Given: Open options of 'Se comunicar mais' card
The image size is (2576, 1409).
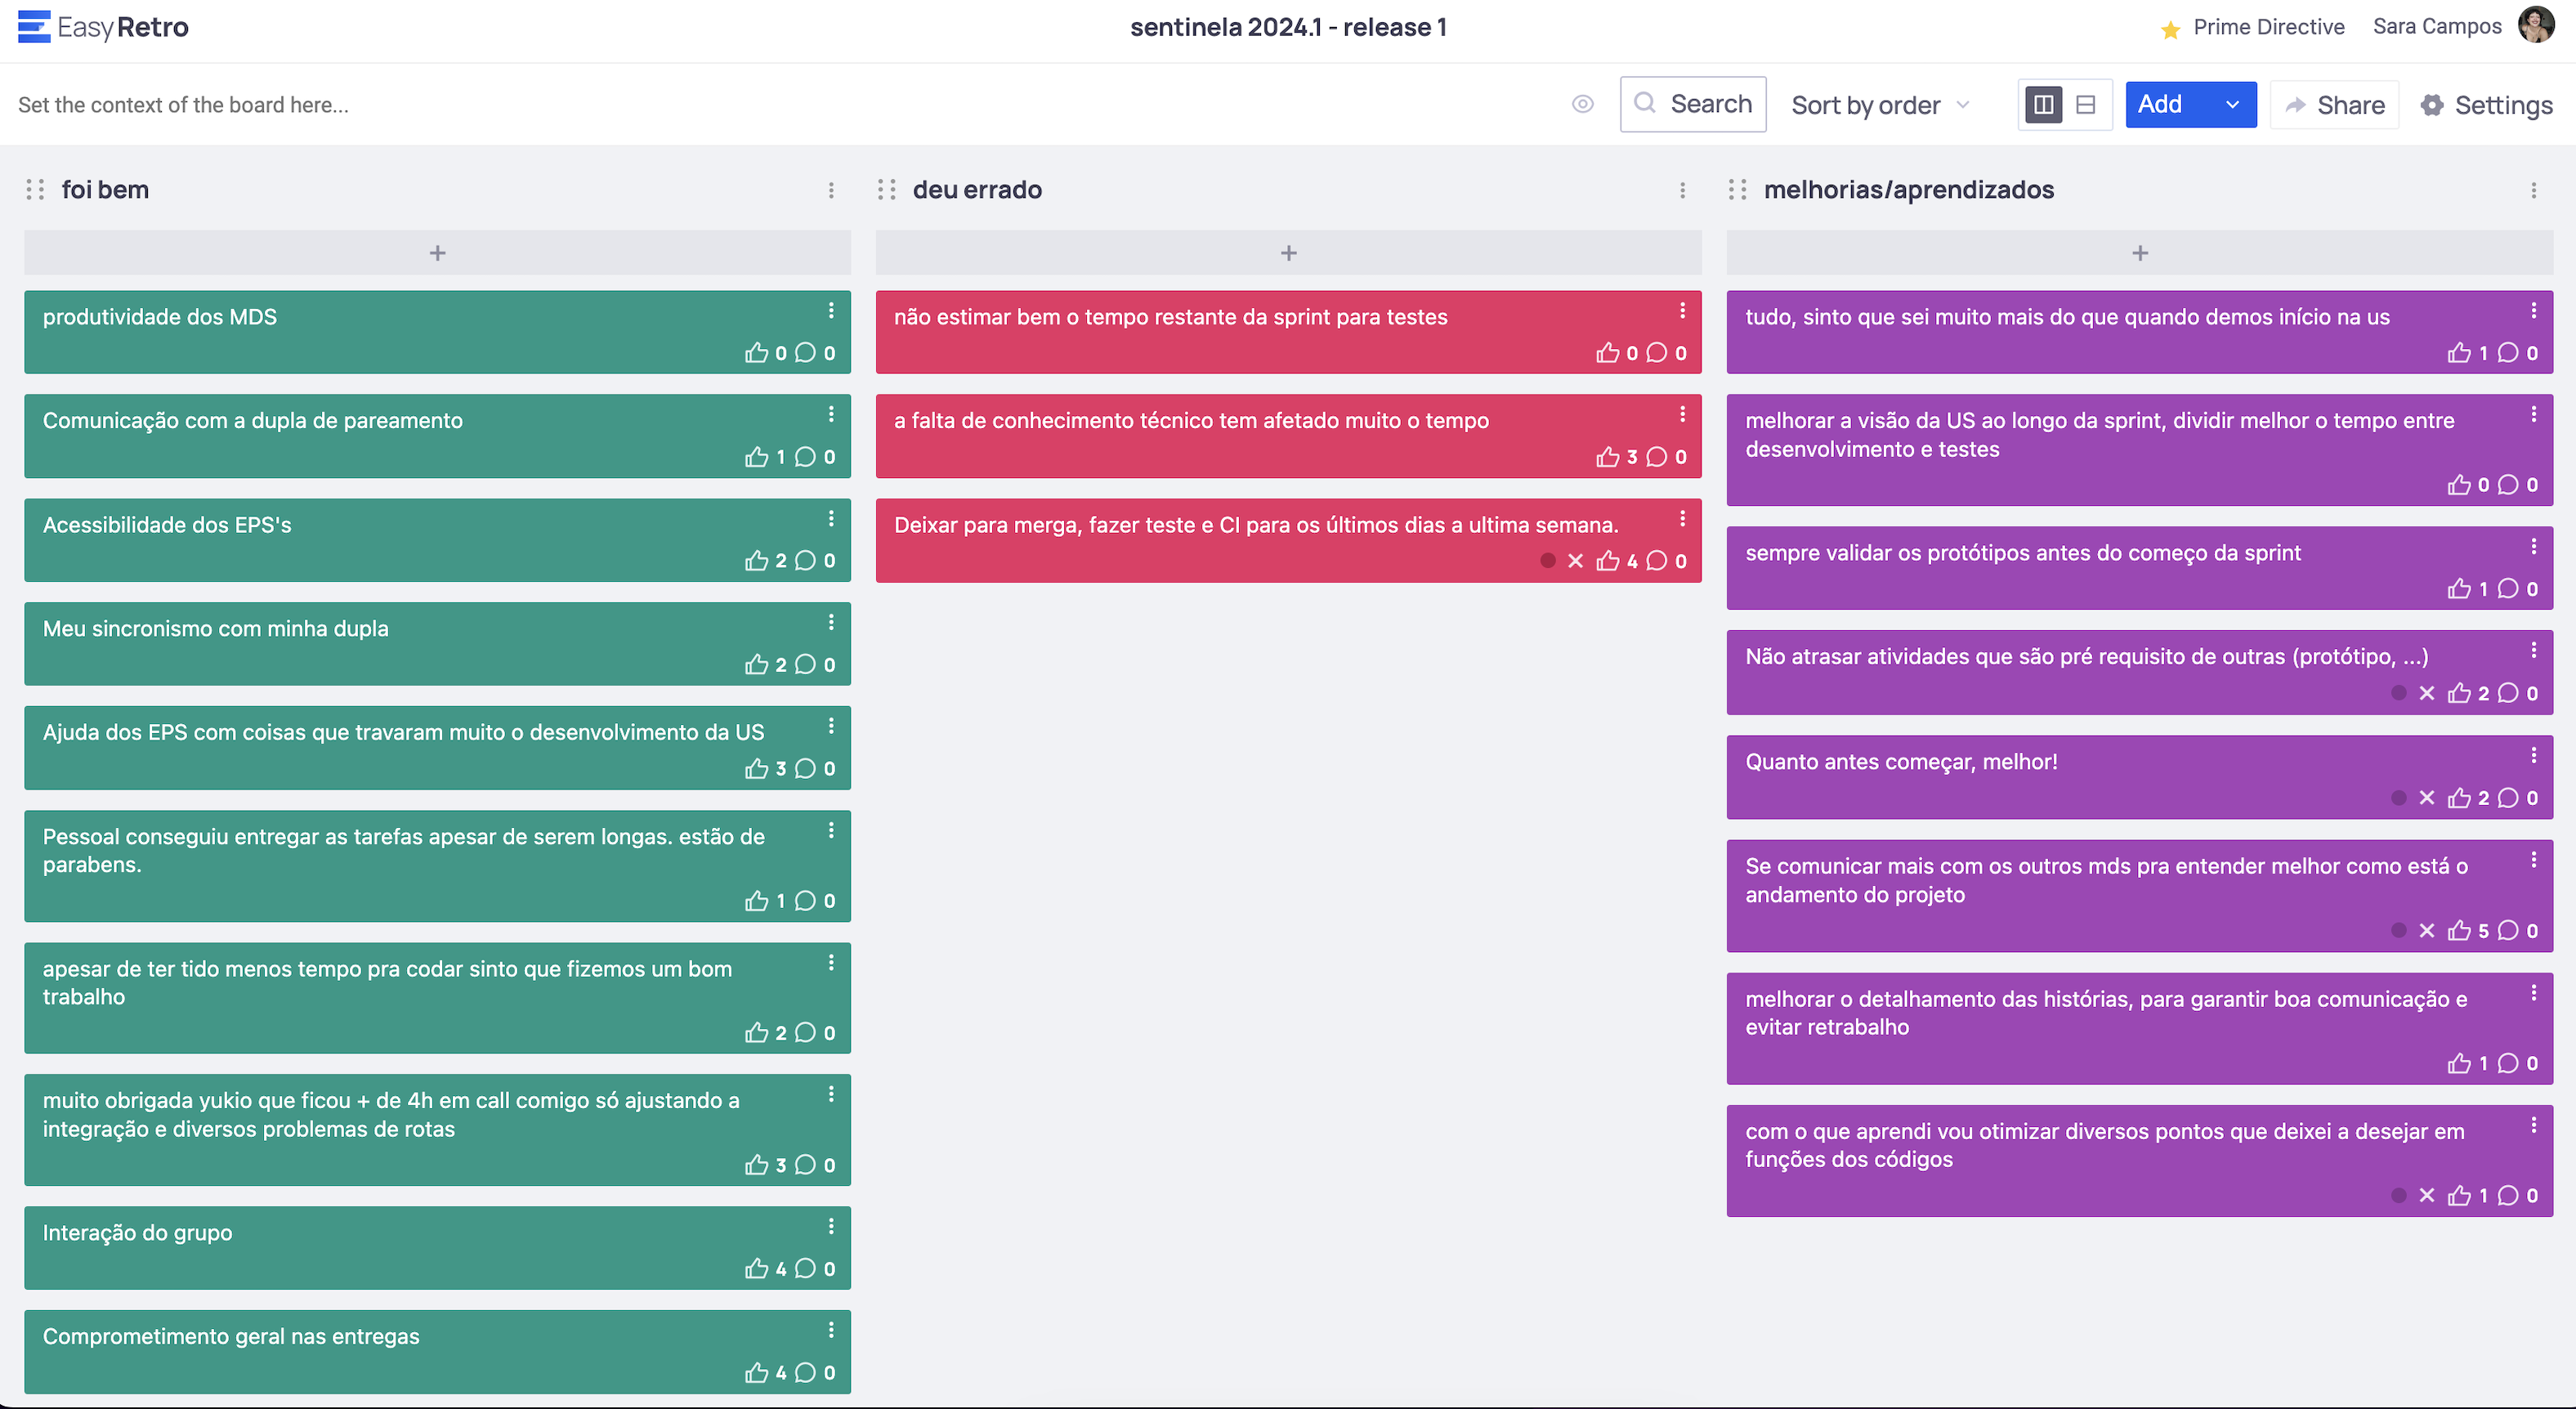Looking at the screenshot, I should point(2533,860).
